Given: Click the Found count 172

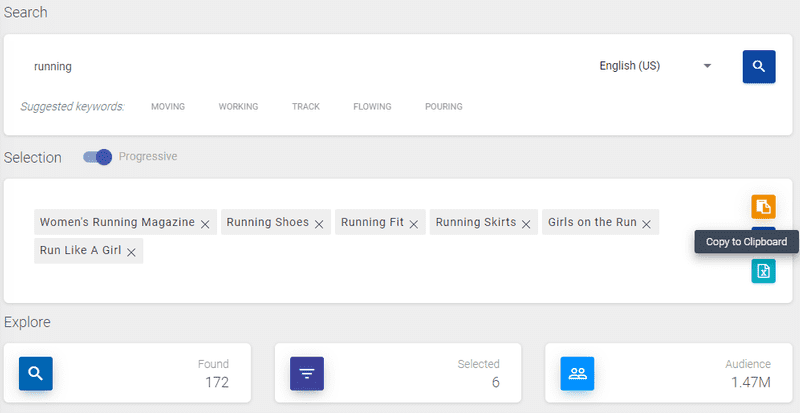Looking at the screenshot, I should 217,382.
